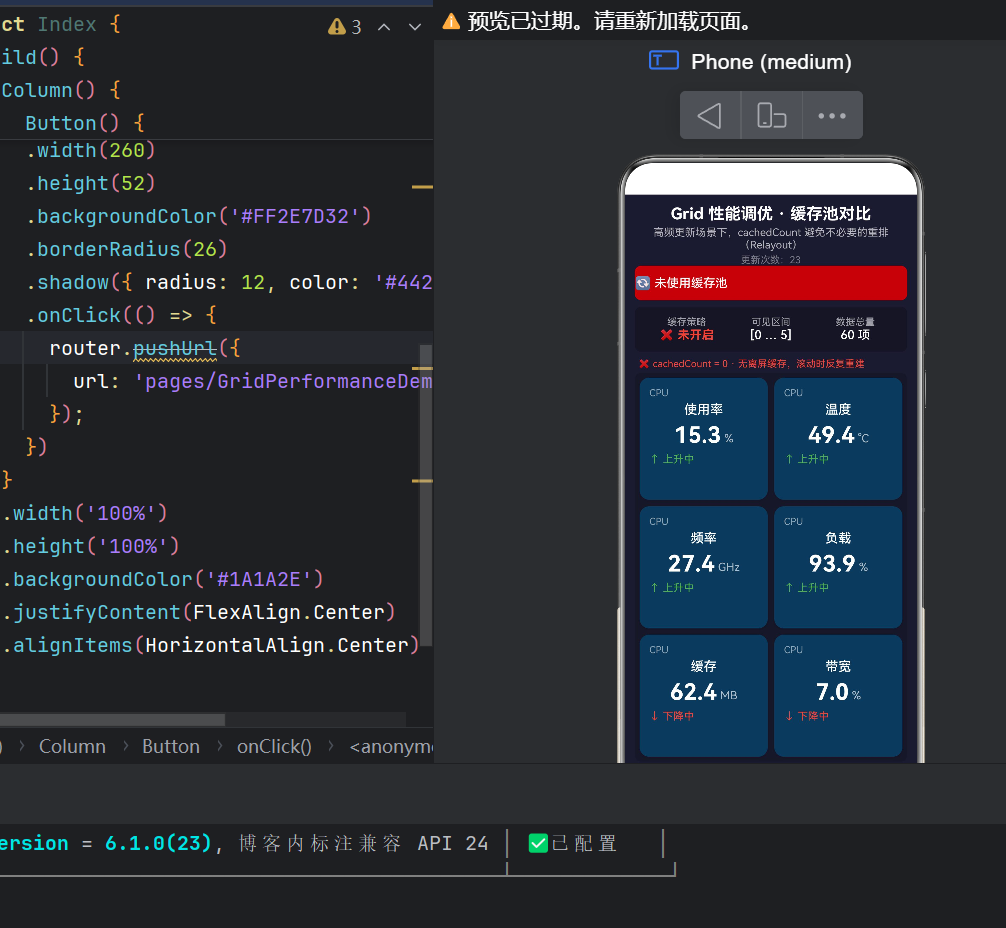
Task: Select the CPU 缓存 62.4 MB card
Action: (703, 696)
